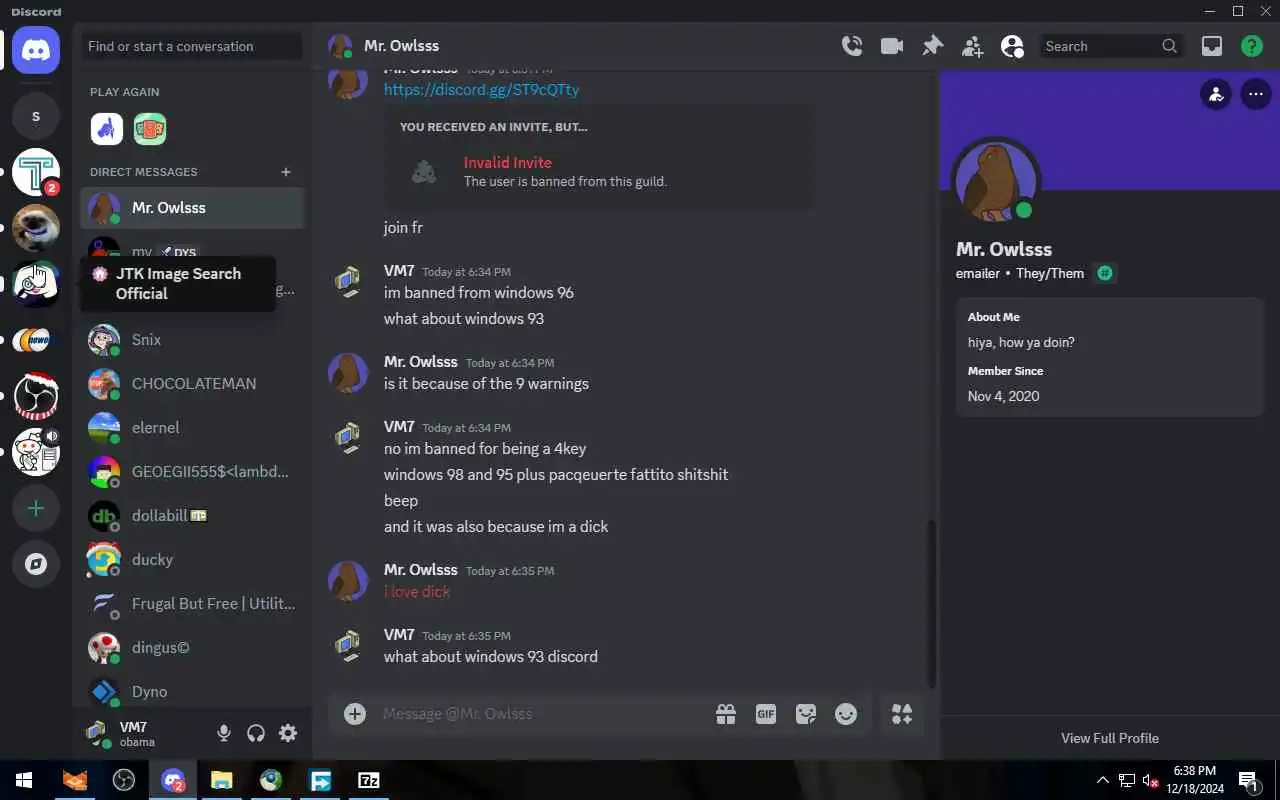Open the S server

(36, 117)
